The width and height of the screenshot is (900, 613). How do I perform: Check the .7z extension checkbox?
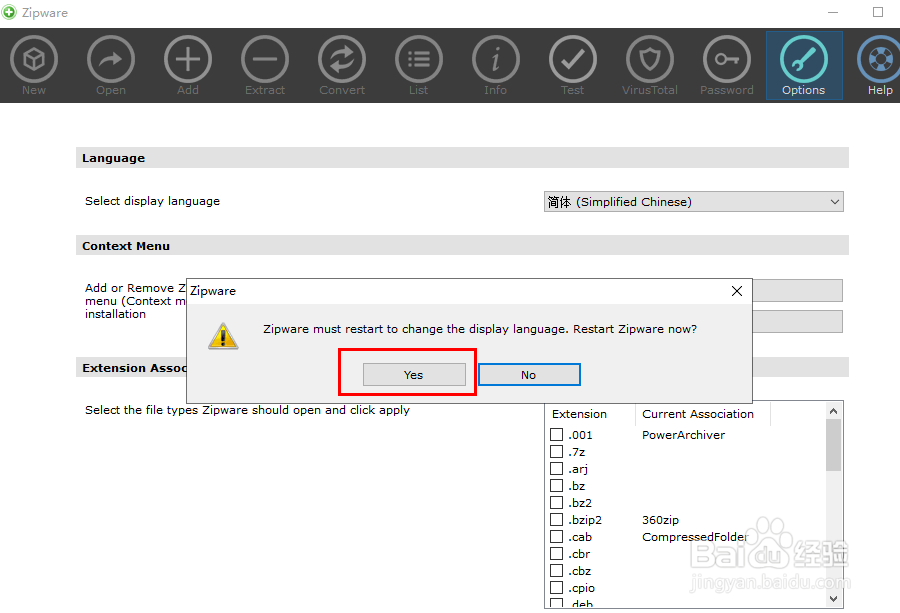(556, 452)
